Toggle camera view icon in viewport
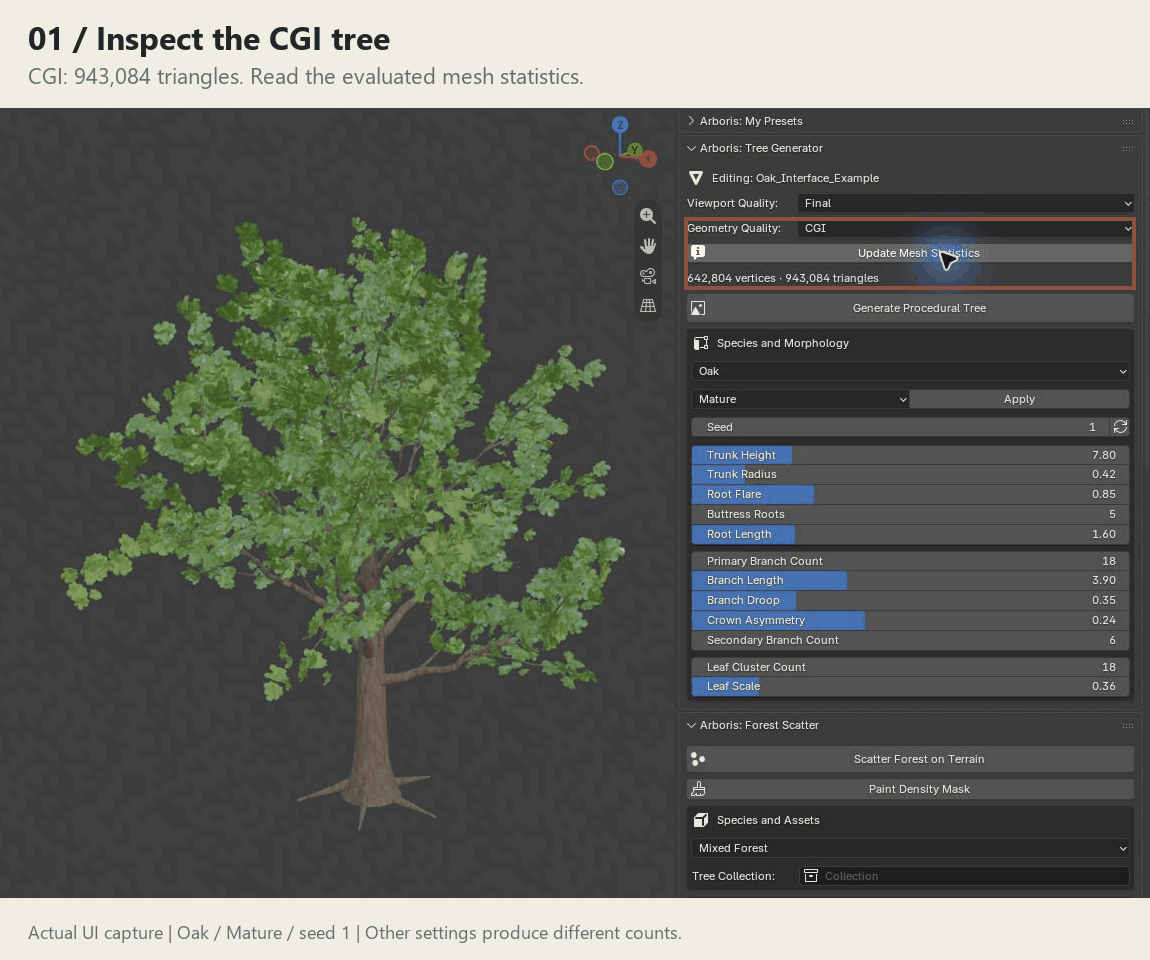 pyautogui.click(x=648, y=276)
